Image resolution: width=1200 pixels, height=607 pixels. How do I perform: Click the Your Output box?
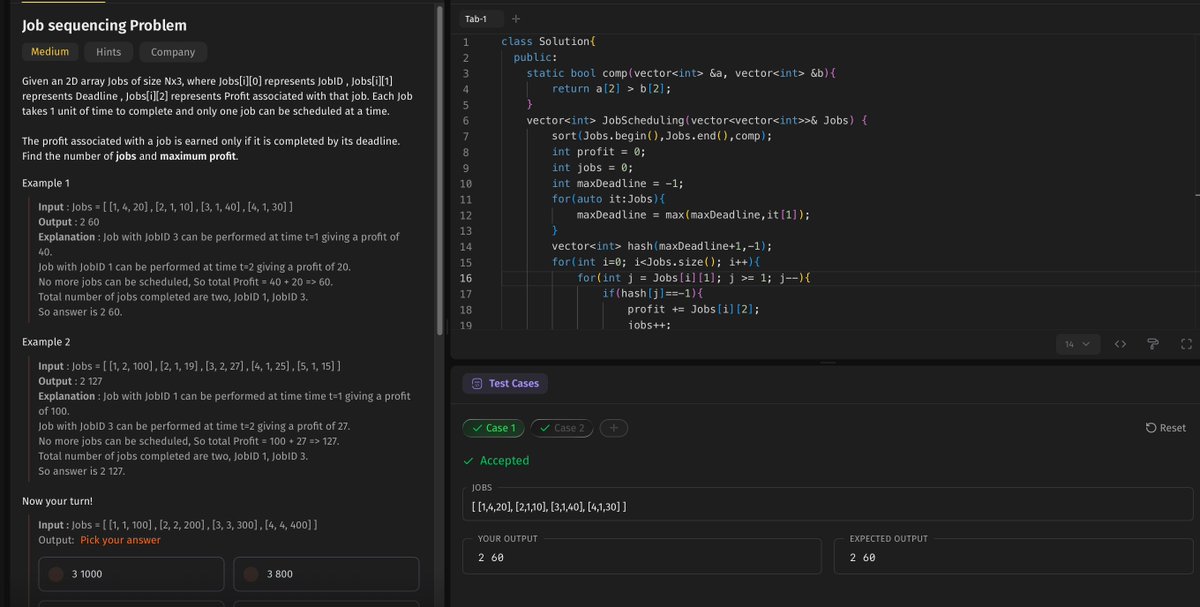click(x=644, y=557)
